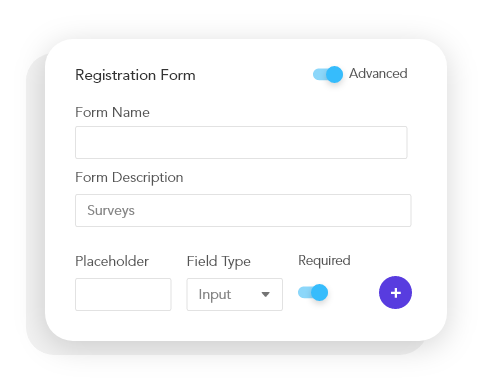
Task: Click the Advanced label next to the switch
Action: tap(378, 74)
